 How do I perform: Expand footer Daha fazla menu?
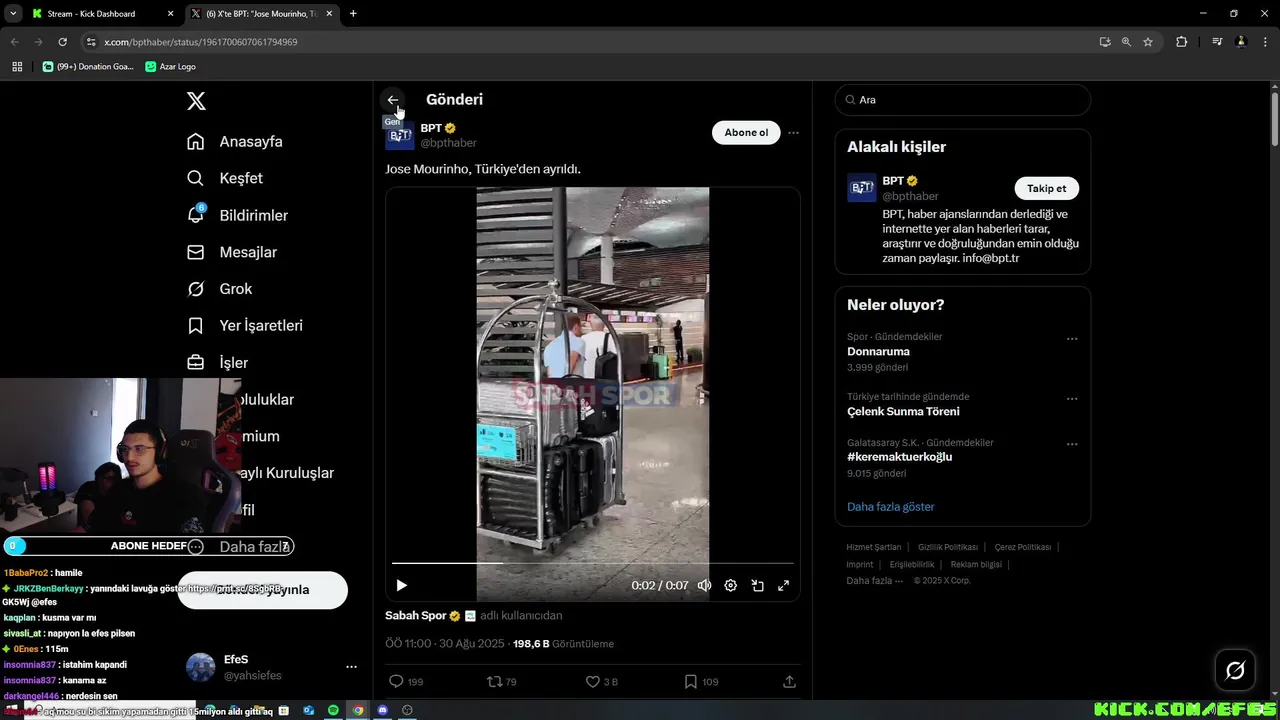[874, 581]
